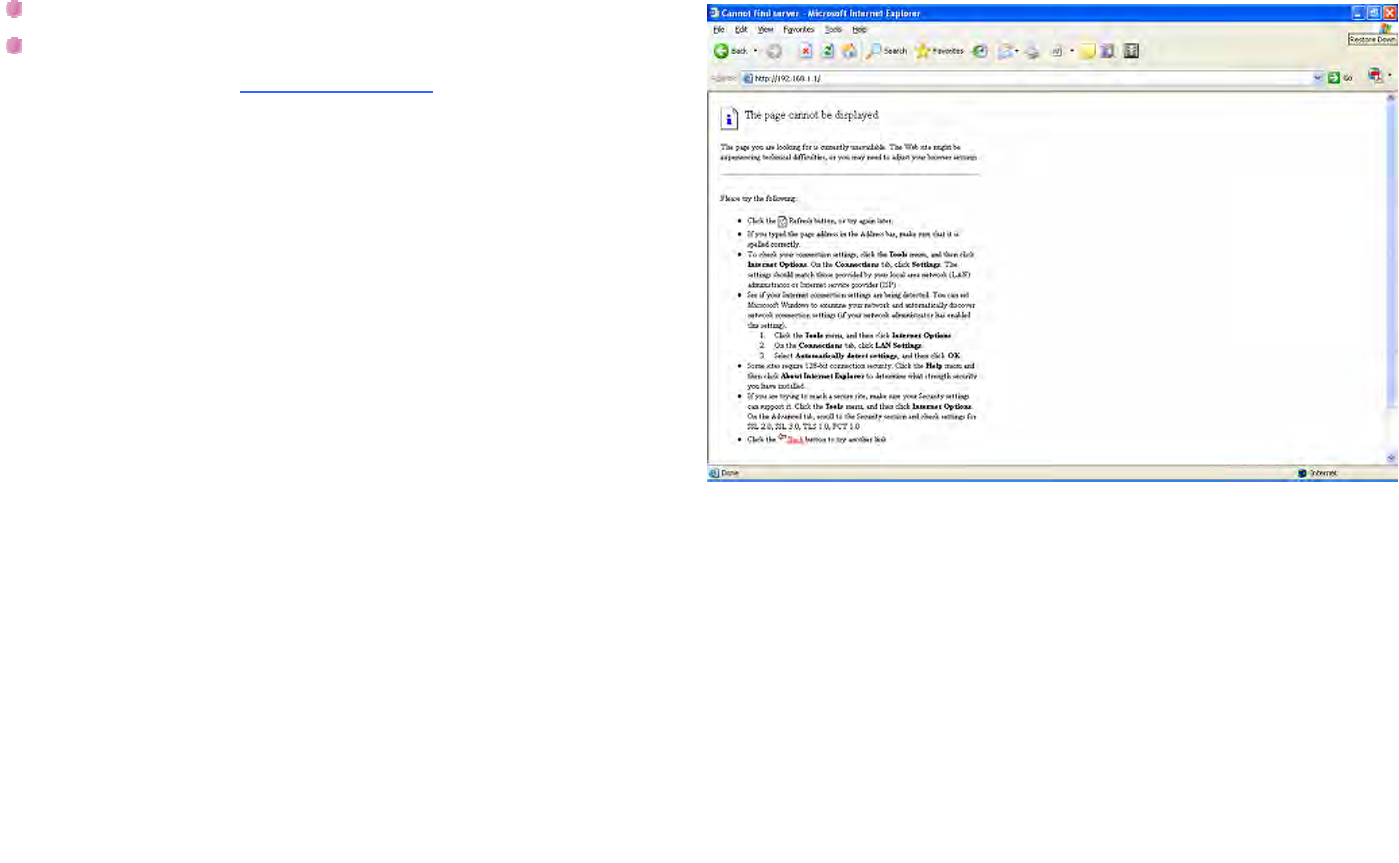Click the vertical scrollbar down arrow

tap(1391, 457)
